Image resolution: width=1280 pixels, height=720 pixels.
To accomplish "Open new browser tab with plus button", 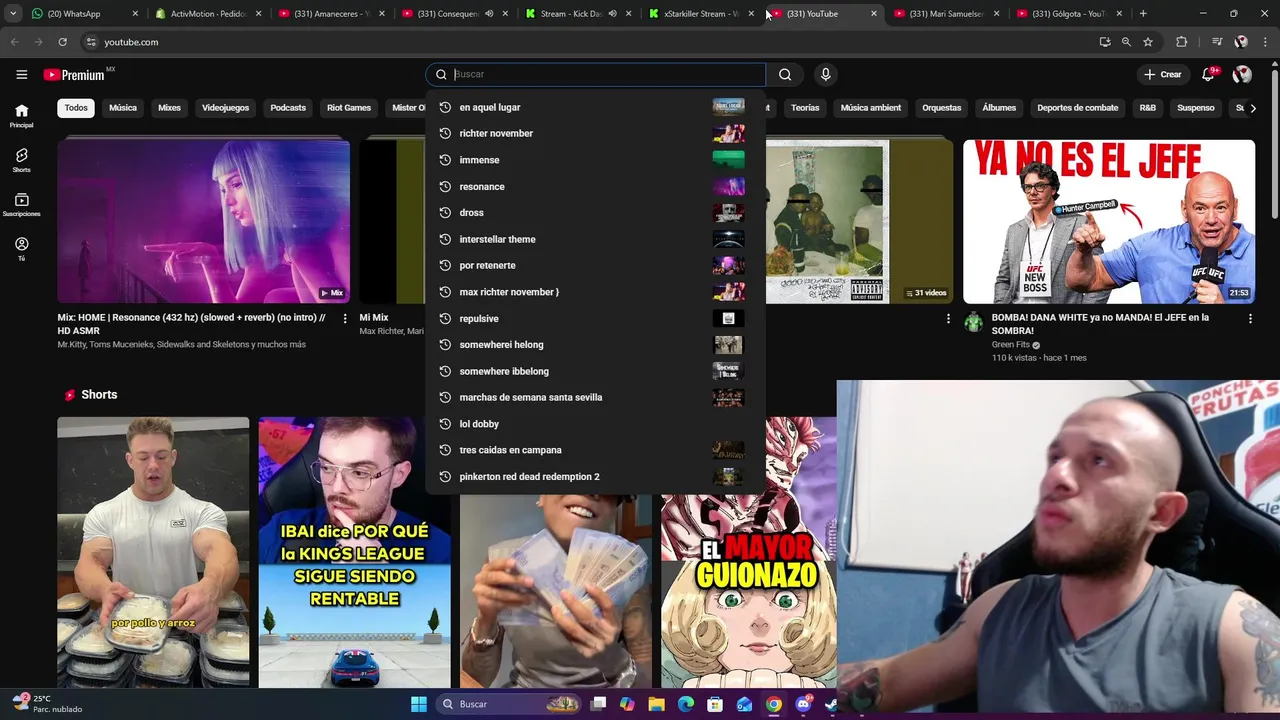I will pos(1143,14).
